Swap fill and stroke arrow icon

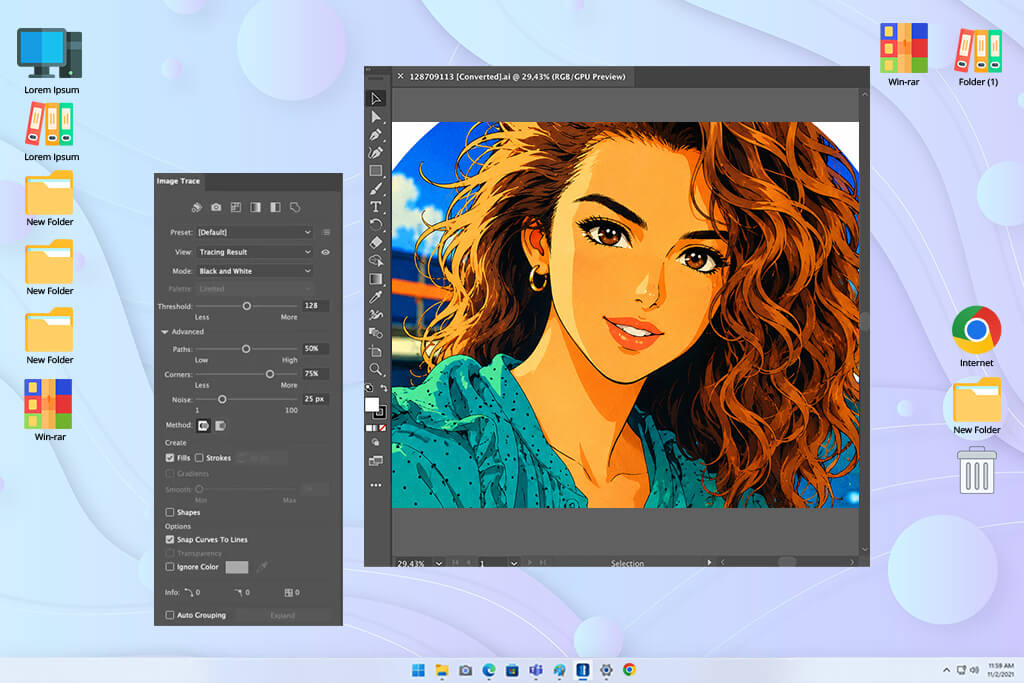384,388
